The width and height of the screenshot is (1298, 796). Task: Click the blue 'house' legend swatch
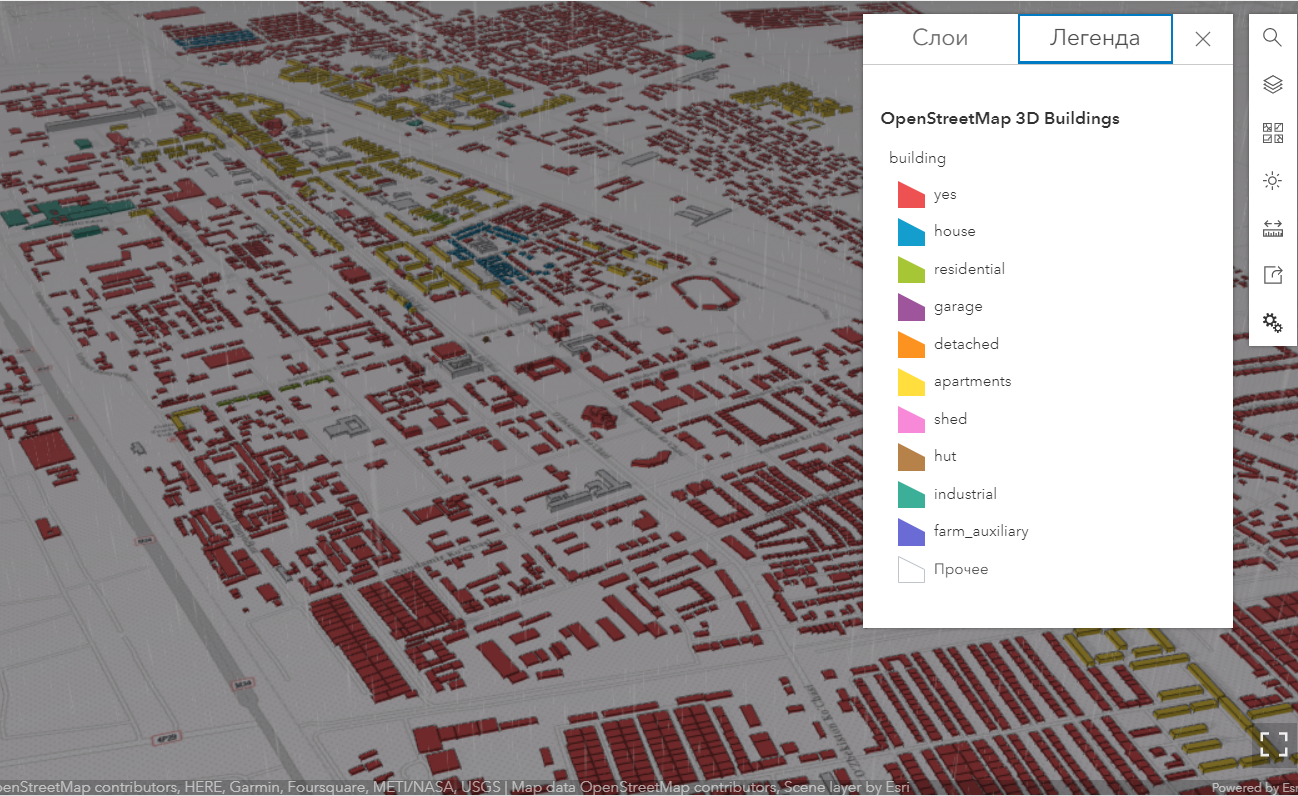pyautogui.click(x=911, y=232)
